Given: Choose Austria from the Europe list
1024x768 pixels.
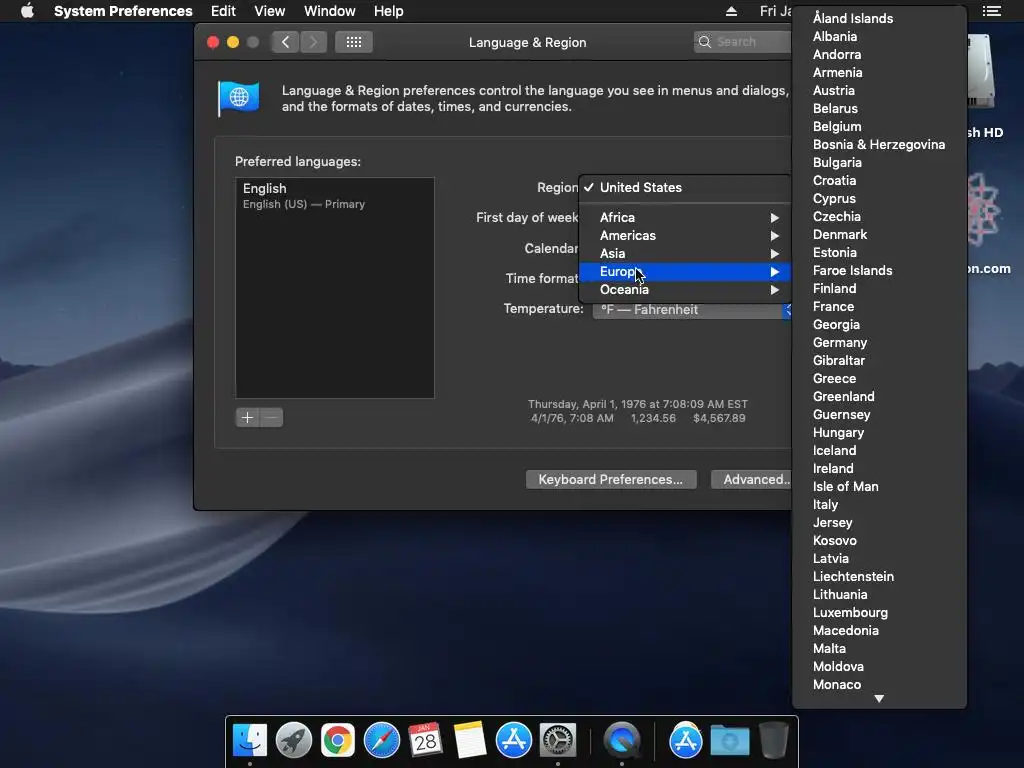Looking at the screenshot, I should coord(879,90).
